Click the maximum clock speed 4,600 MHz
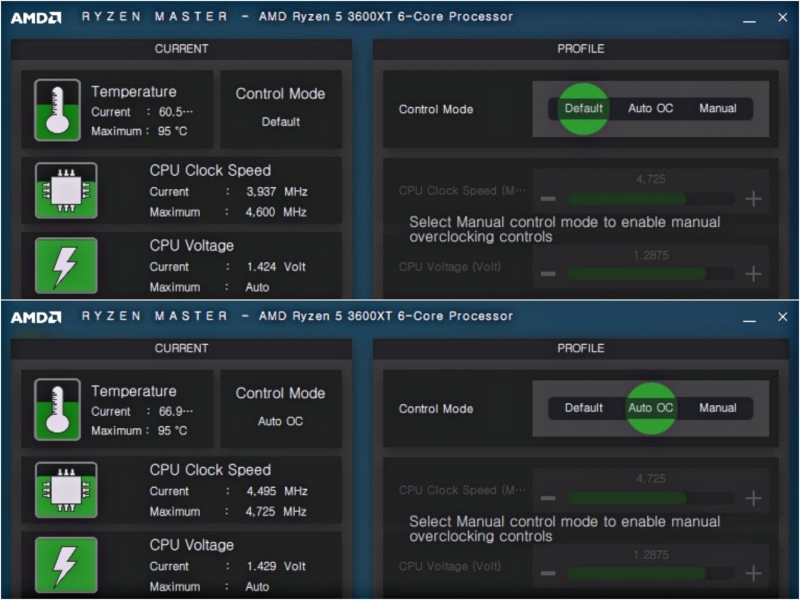The height and width of the screenshot is (600, 800). click(x=276, y=212)
